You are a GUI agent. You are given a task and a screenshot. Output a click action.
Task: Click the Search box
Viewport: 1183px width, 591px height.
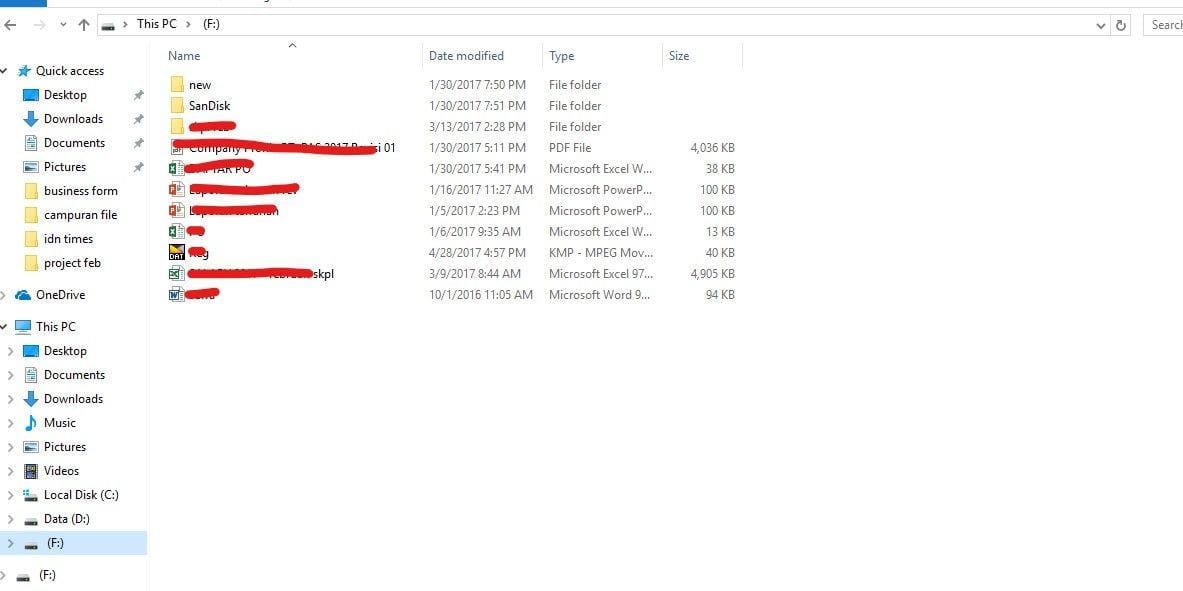tap(1164, 25)
